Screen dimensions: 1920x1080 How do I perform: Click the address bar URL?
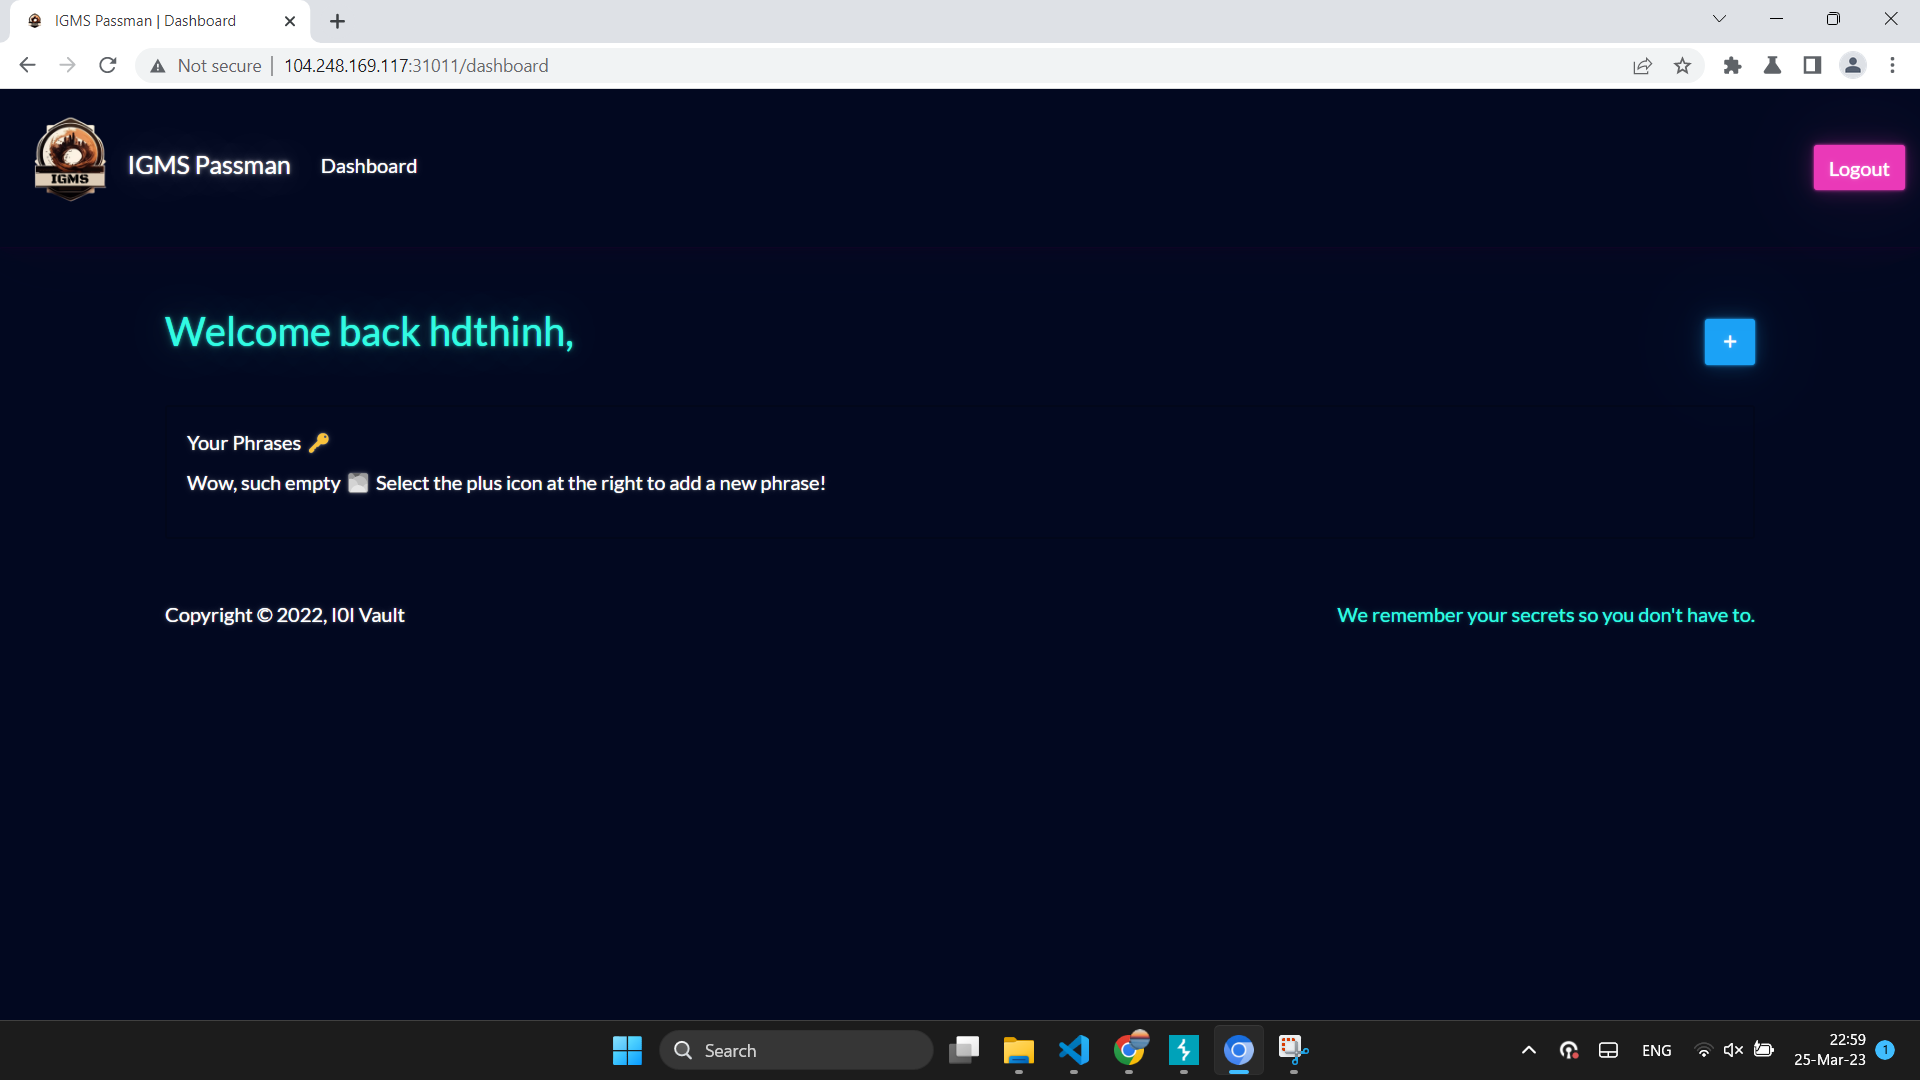[416, 66]
